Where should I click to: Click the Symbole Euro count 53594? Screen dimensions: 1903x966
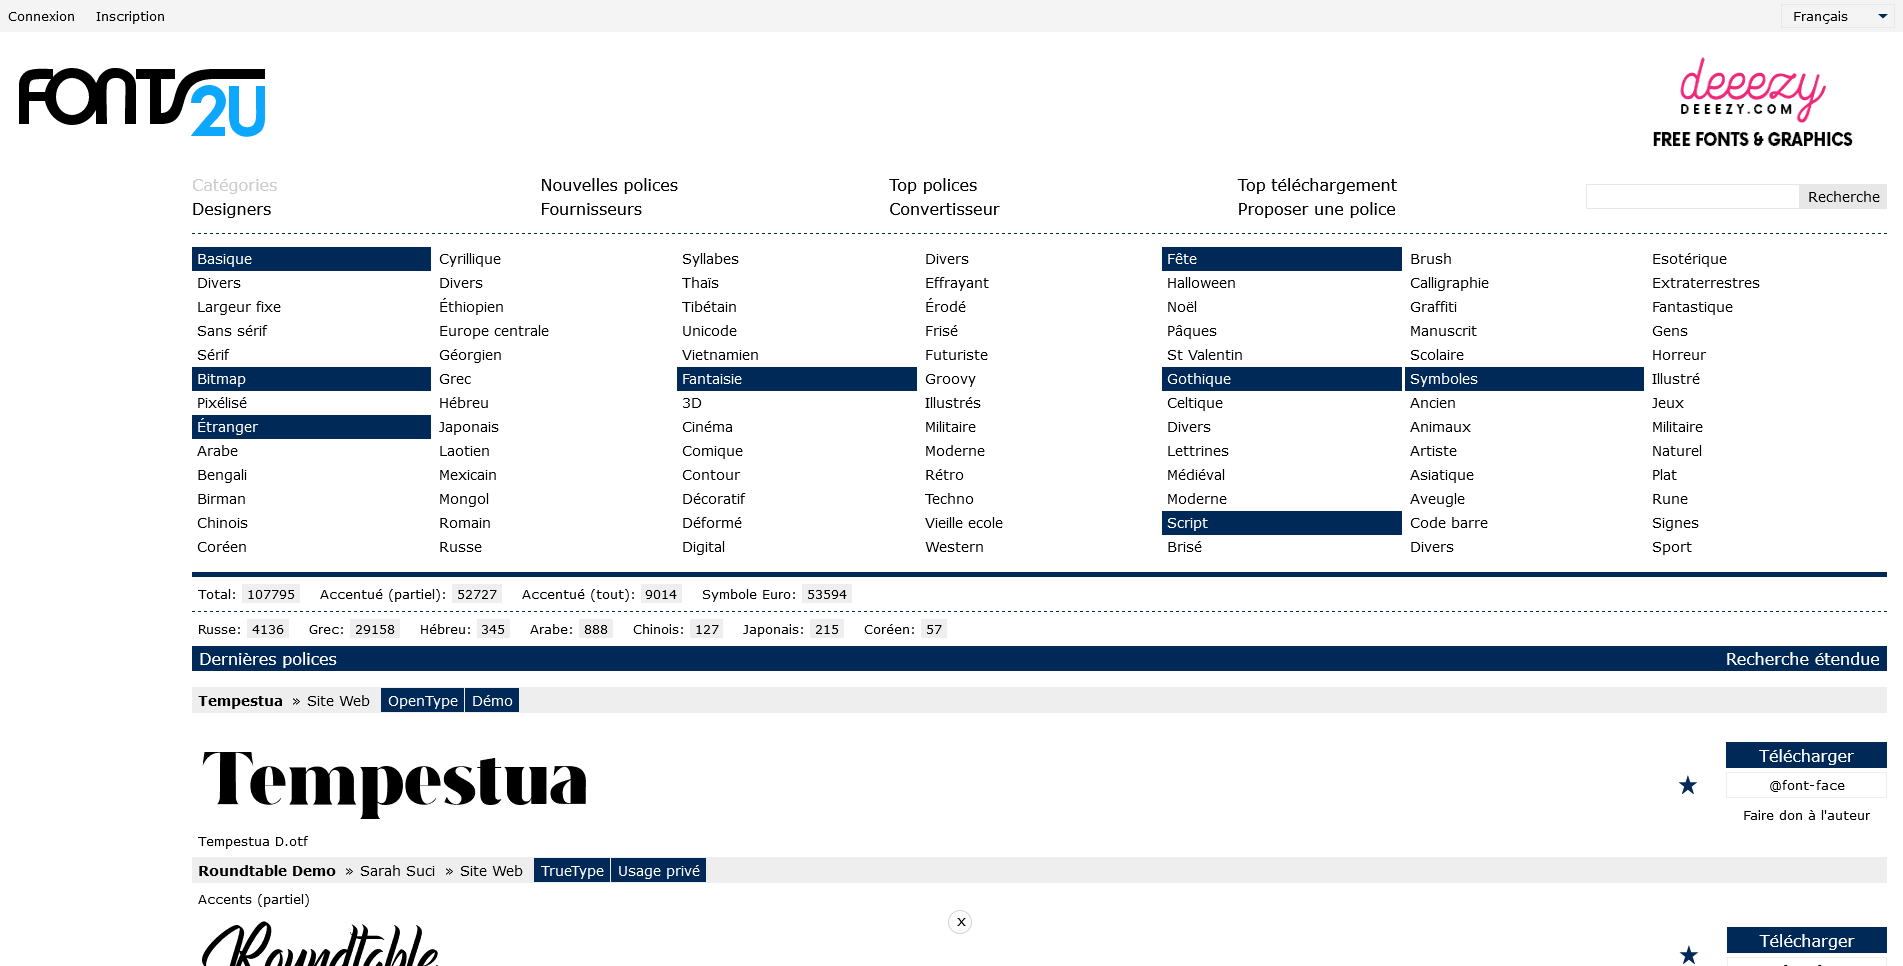[x=827, y=594]
